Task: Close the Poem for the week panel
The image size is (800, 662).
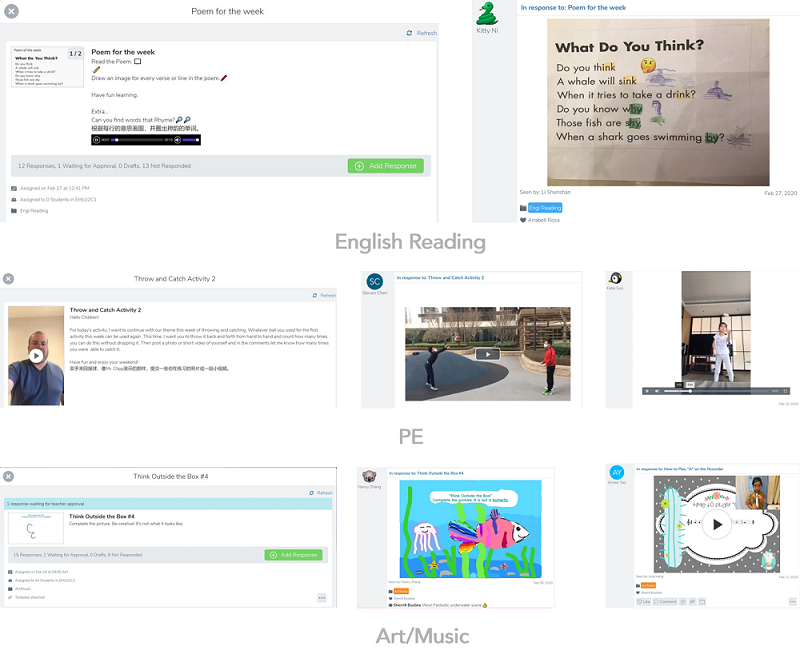Action: coord(11,12)
